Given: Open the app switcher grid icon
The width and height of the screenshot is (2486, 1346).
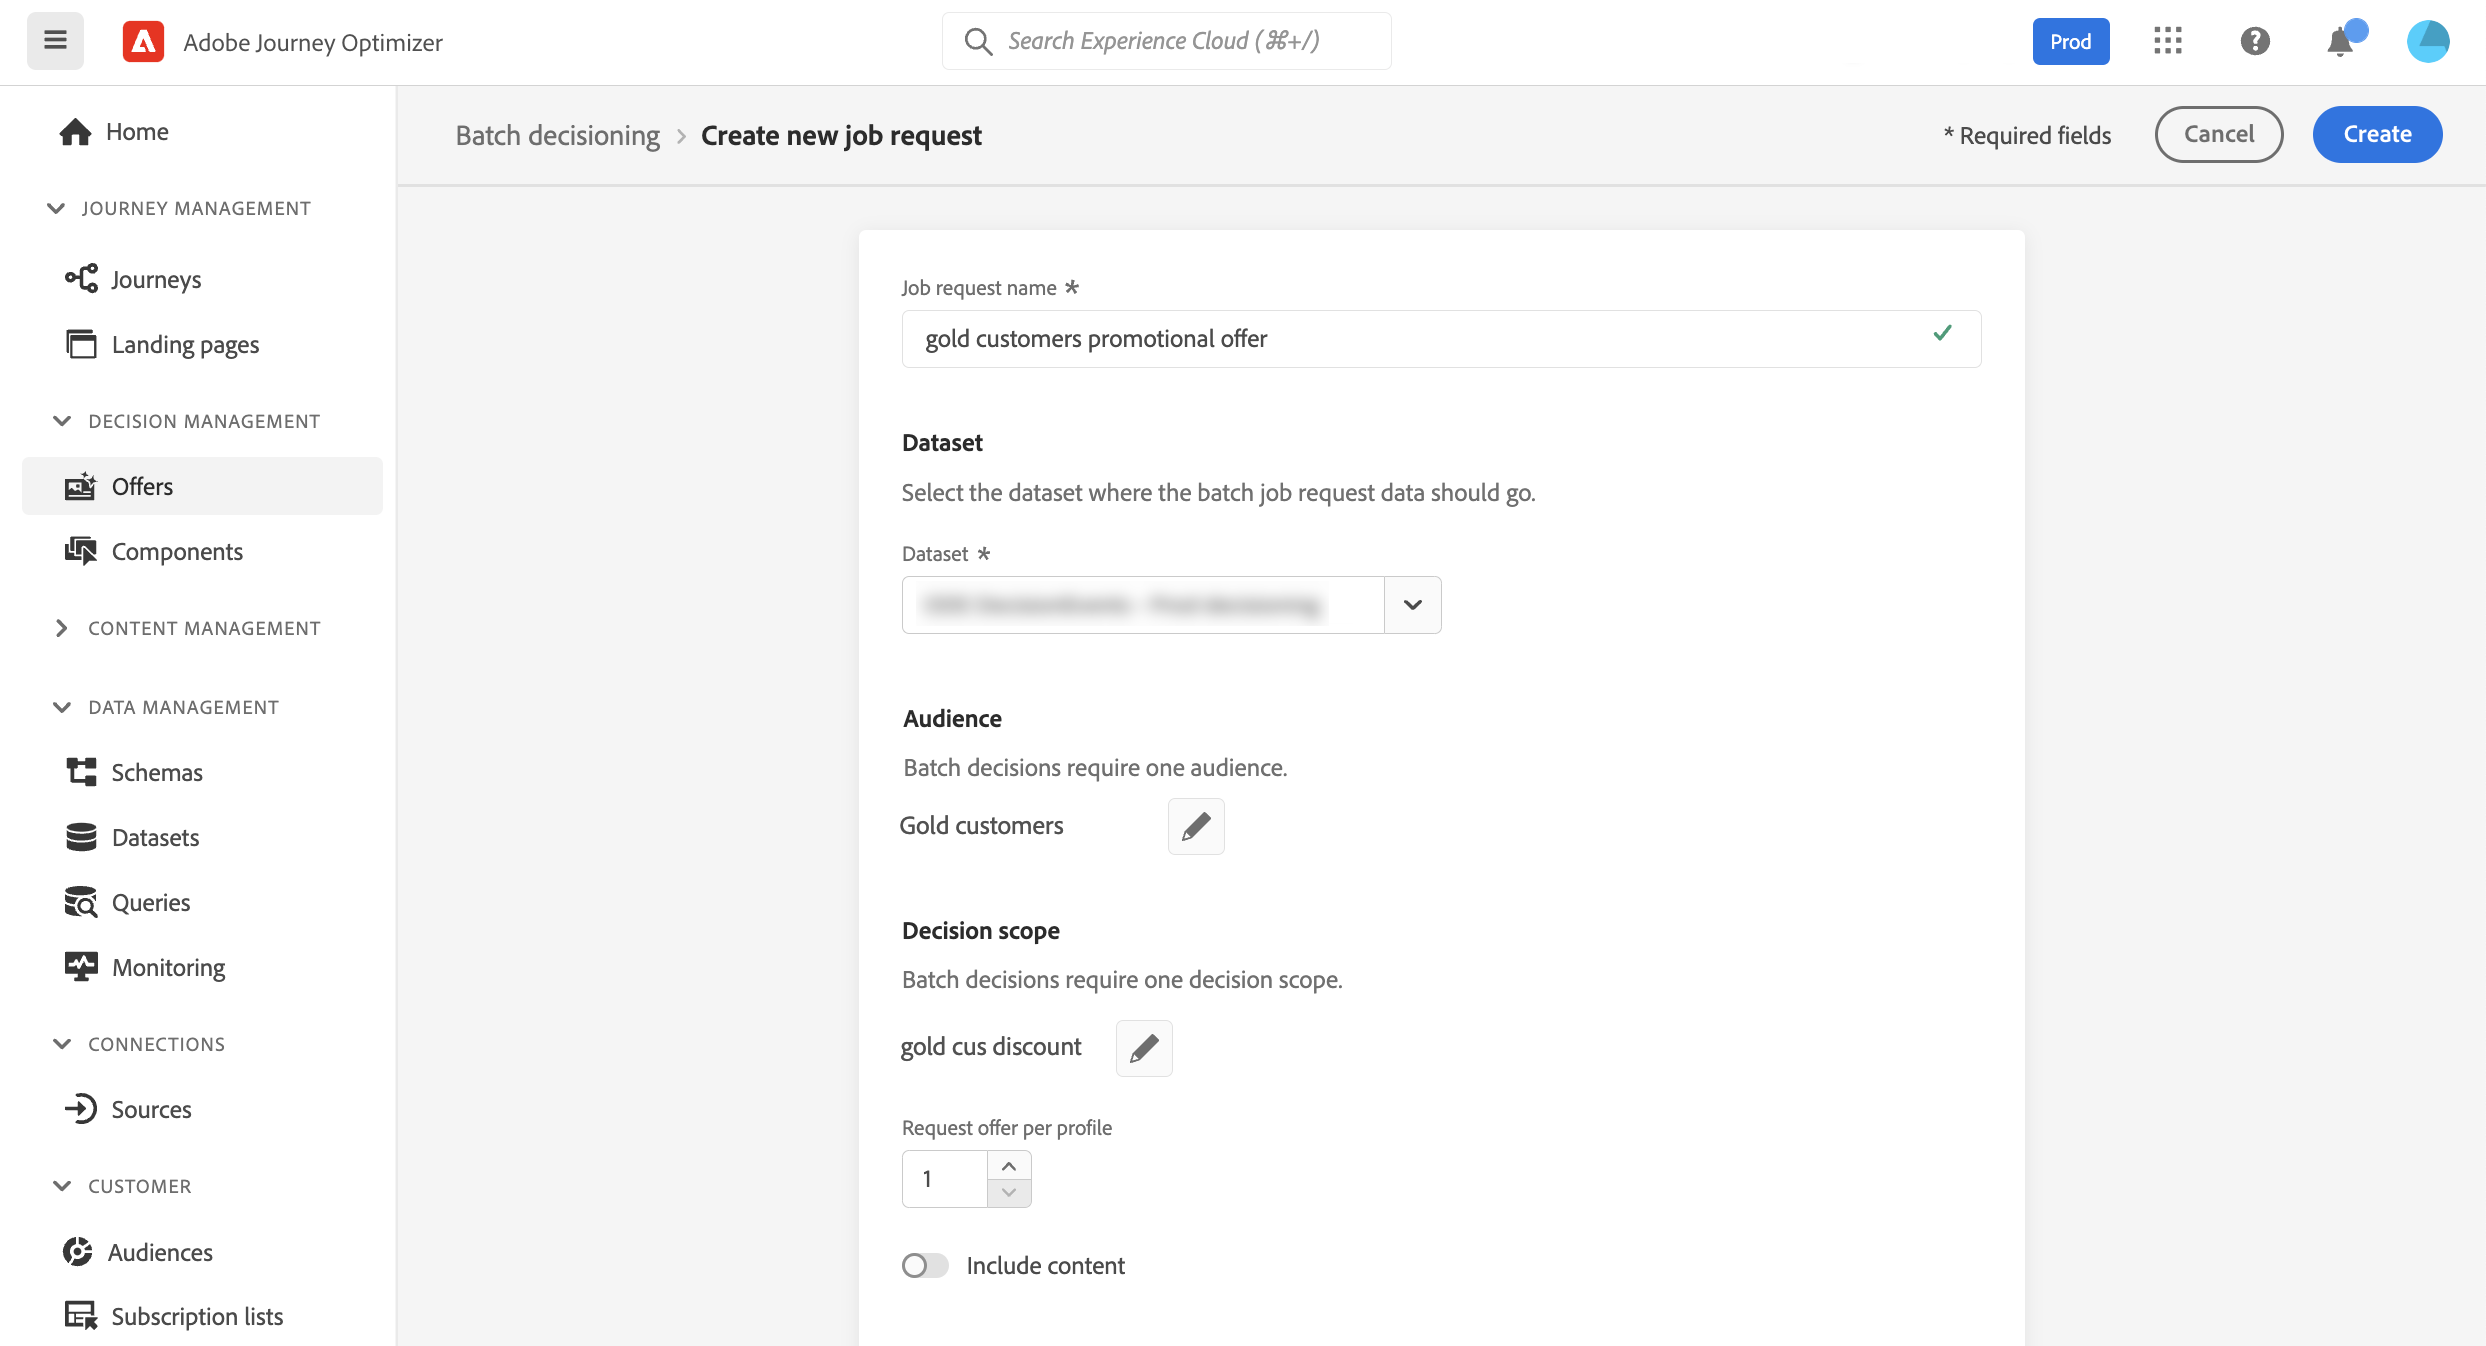Looking at the screenshot, I should 2168,42.
